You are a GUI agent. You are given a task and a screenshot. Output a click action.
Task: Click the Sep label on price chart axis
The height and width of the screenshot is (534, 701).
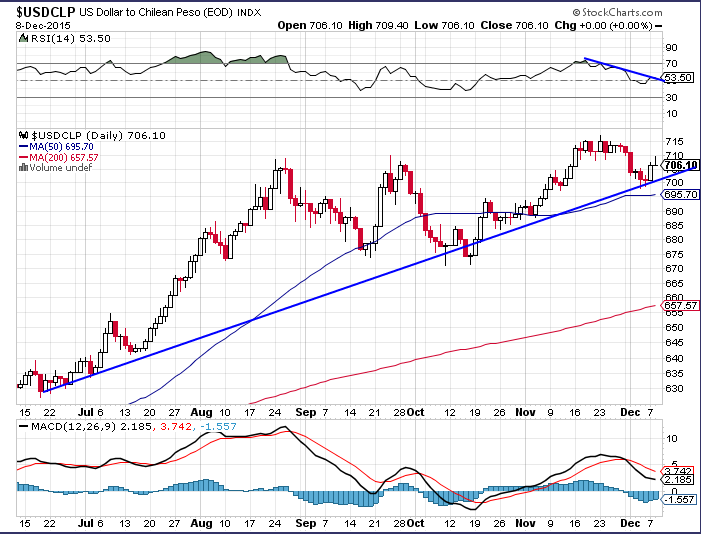(x=305, y=412)
